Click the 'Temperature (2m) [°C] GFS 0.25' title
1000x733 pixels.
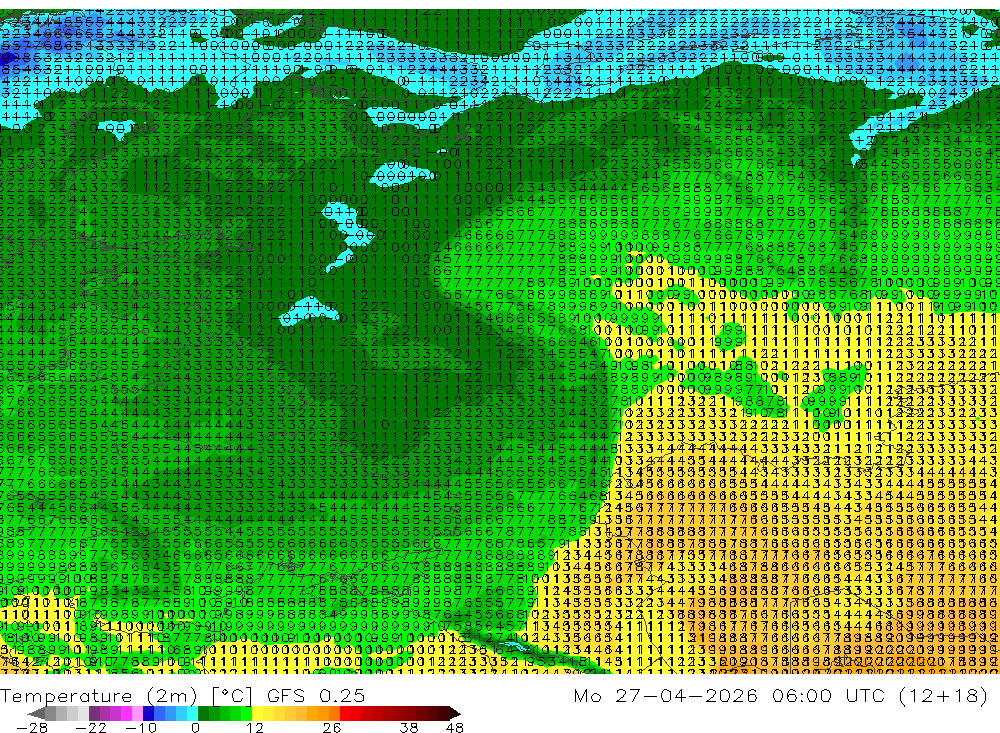point(182,695)
